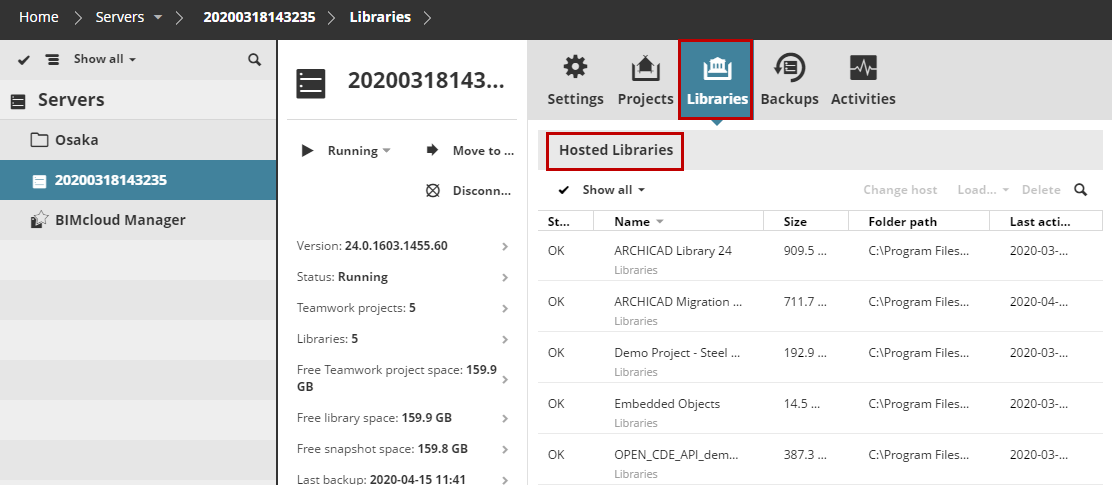
Task: Click the sidebar checkmark select icon
Action: (x=23, y=60)
